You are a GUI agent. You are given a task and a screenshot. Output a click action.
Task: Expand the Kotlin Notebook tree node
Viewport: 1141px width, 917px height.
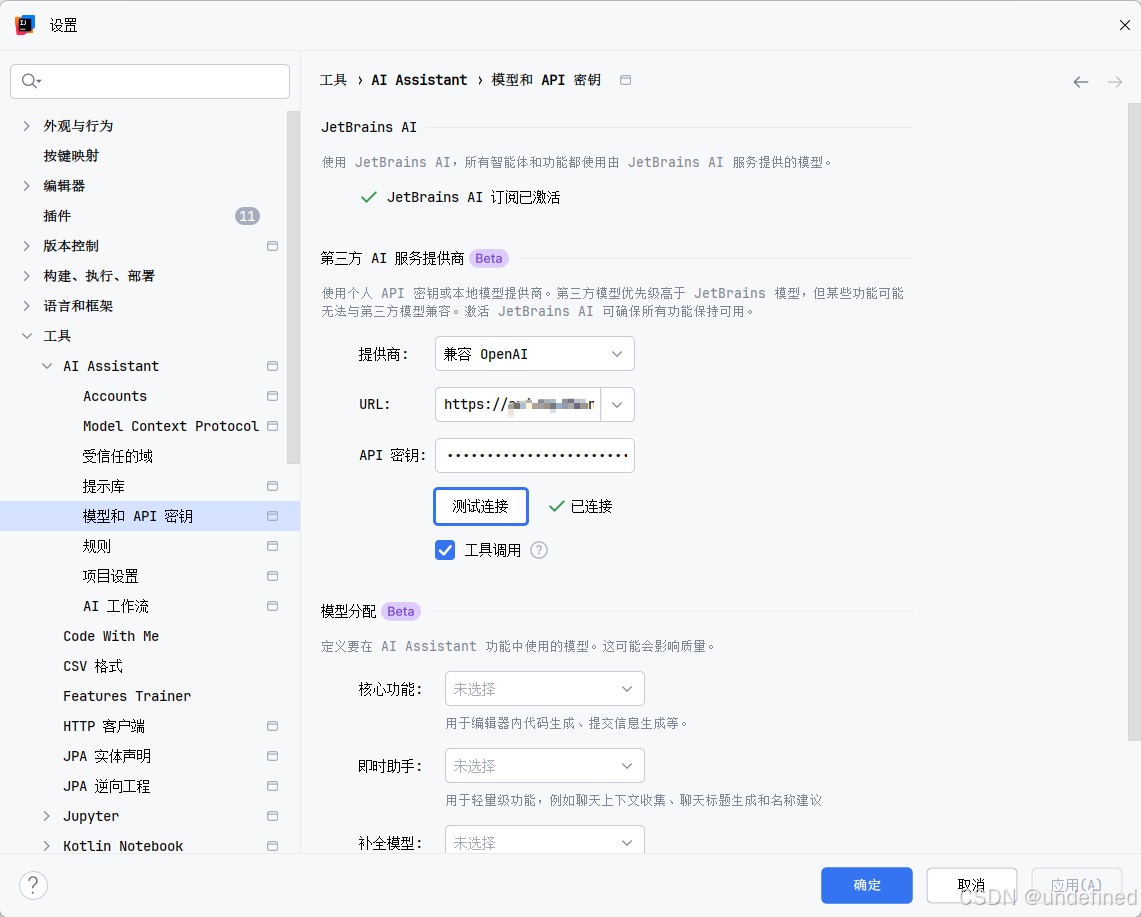tap(47, 846)
